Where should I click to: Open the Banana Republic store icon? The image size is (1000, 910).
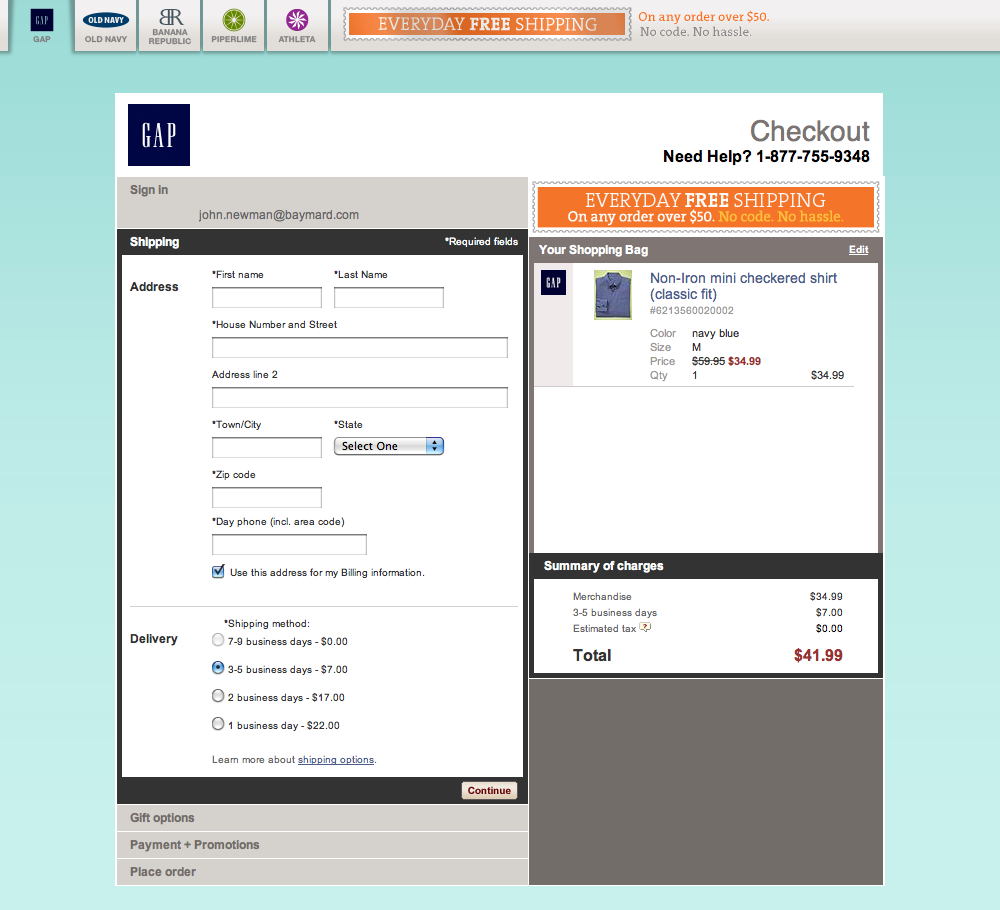point(169,21)
